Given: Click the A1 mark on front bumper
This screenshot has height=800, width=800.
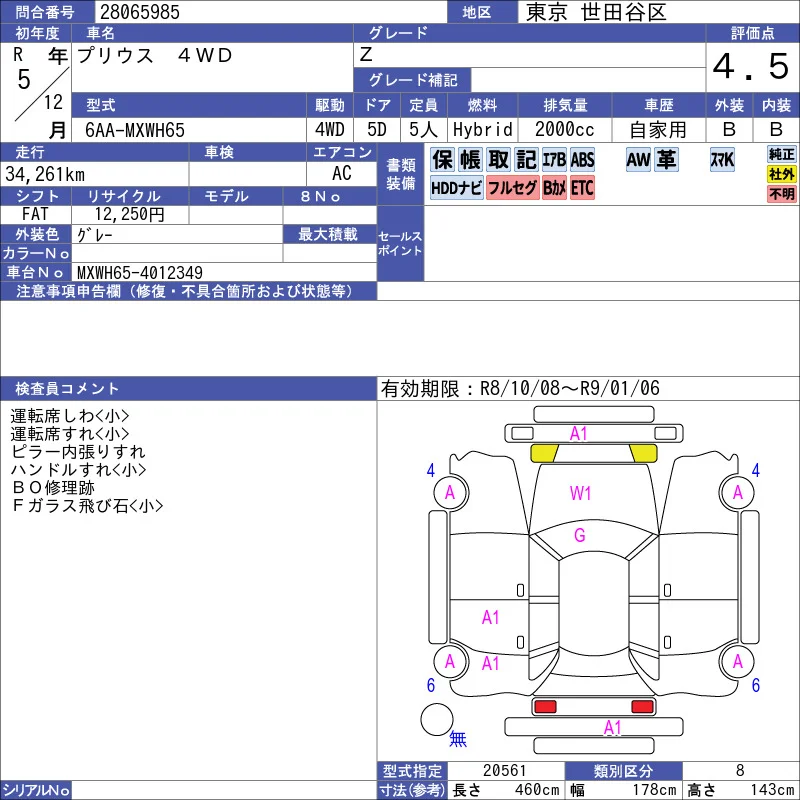Looking at the screenshot, I should (x=579, y=434).
